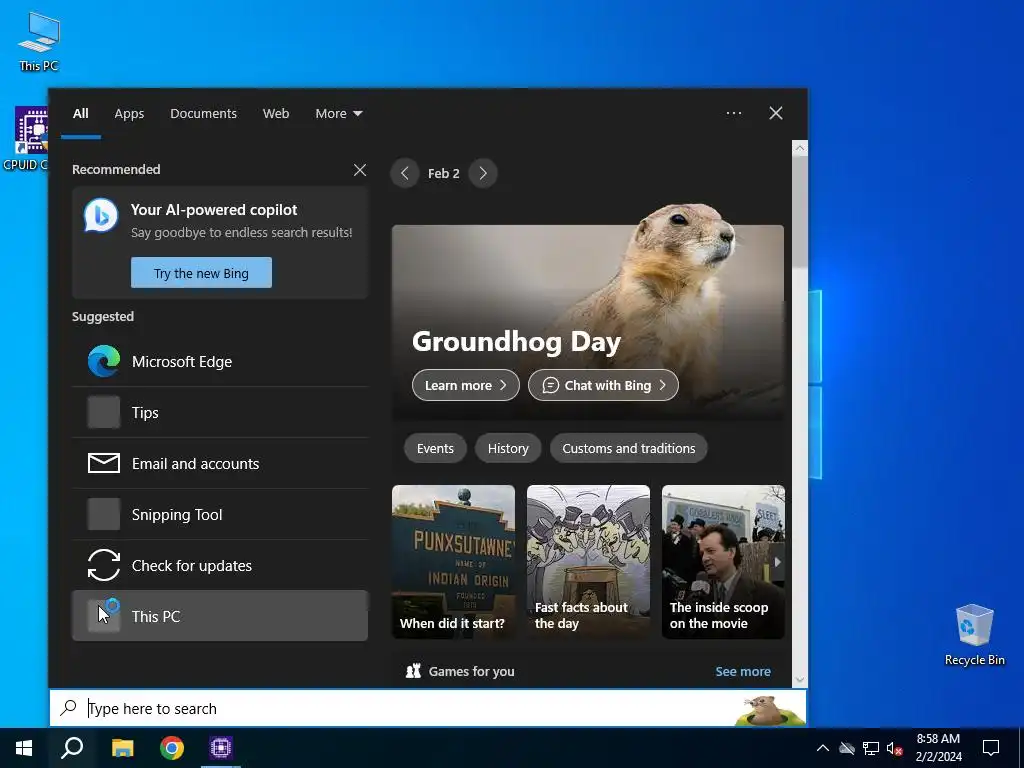Viewport: 1024px width, 768px height.
Task: Click scrollbar up arrow in search panel
Action: click(799, 148)
